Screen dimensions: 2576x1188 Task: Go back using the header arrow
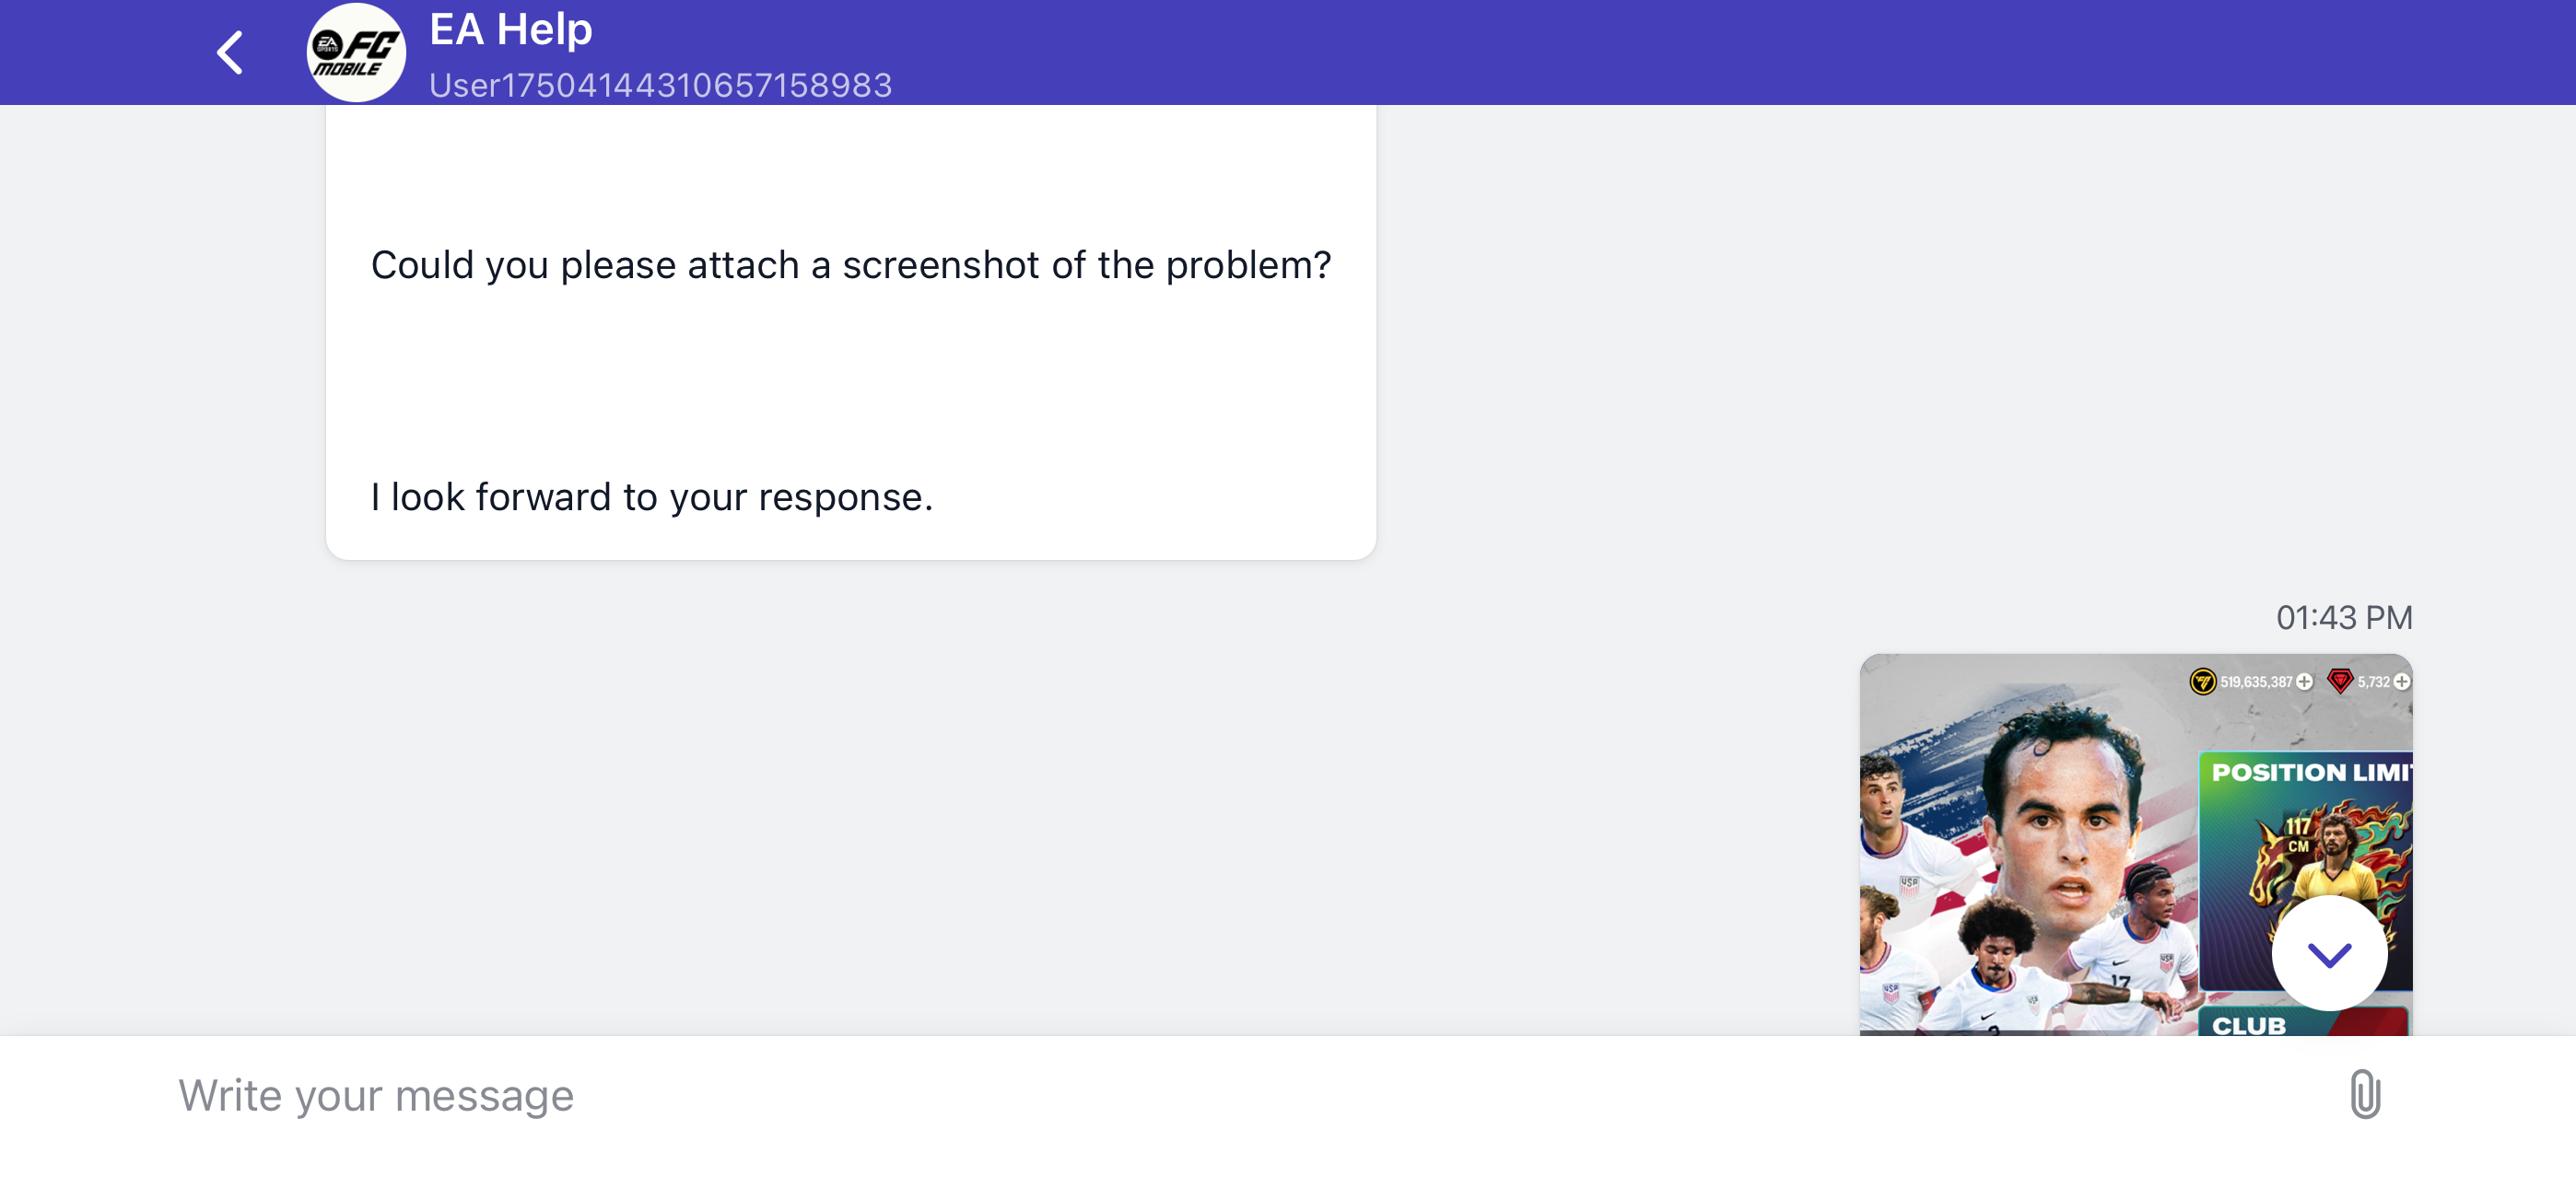[230, 53]
